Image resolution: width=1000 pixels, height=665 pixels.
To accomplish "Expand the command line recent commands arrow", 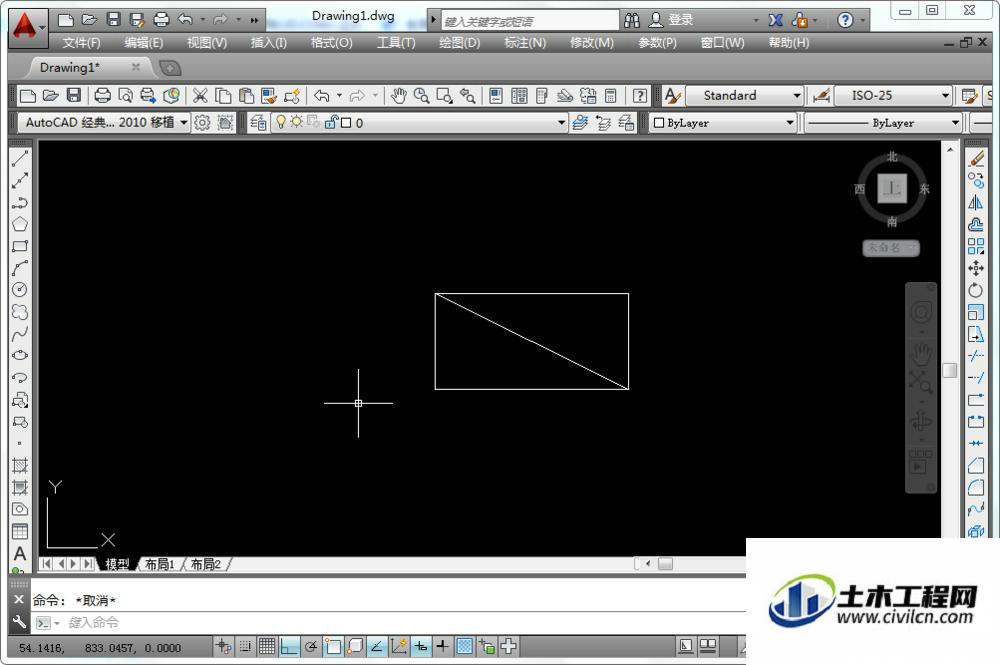I will 57,623.
